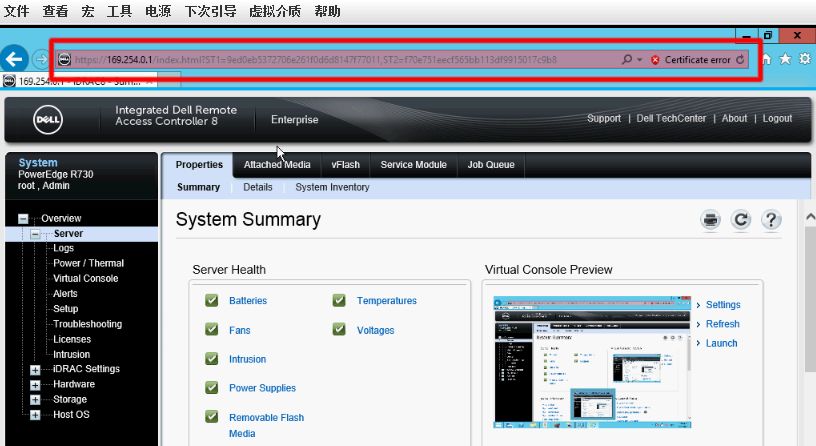The height and width of the screenshot is (446, 816).
Task: Open the Voltages health link
Action: point(375,330)
